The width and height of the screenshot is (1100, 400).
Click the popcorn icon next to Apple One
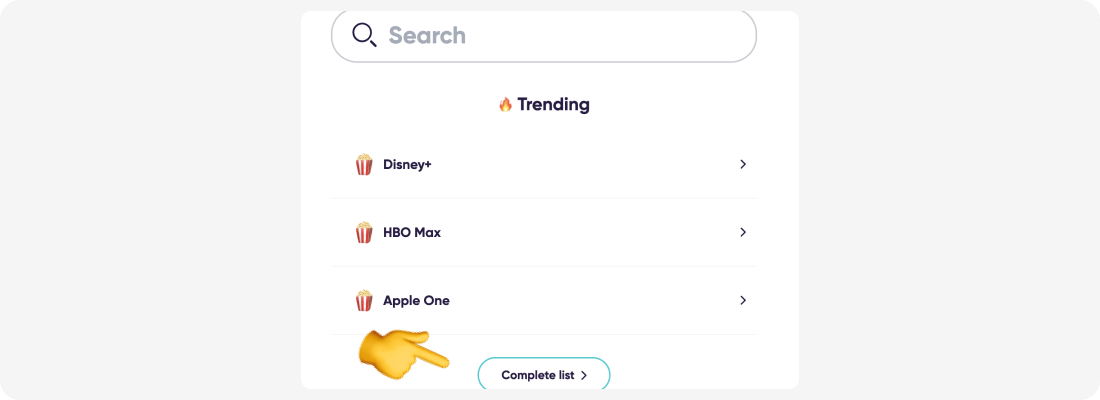point(364,300)
